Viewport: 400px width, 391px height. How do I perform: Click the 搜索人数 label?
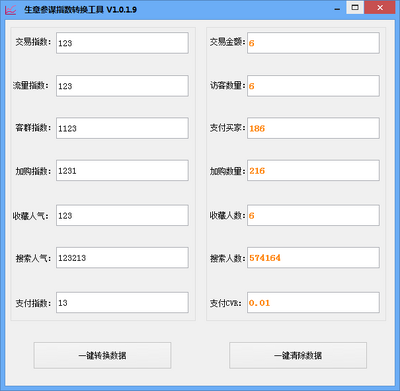[228, 258]
